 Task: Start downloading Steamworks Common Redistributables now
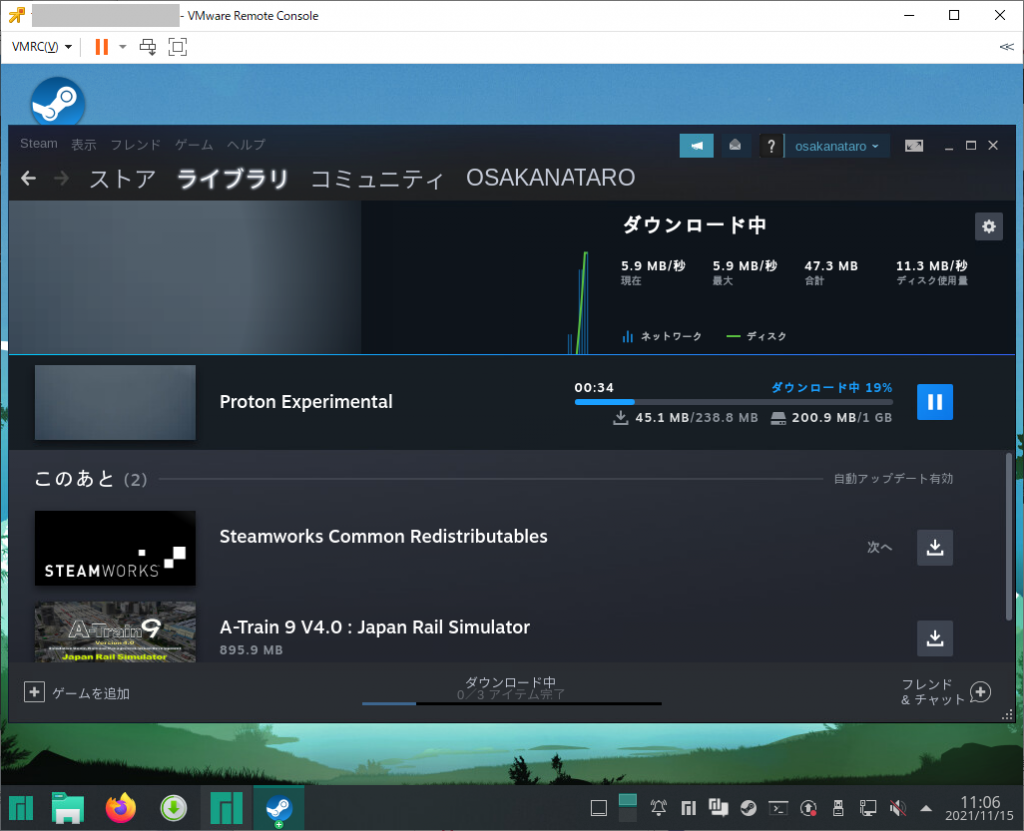935,547
